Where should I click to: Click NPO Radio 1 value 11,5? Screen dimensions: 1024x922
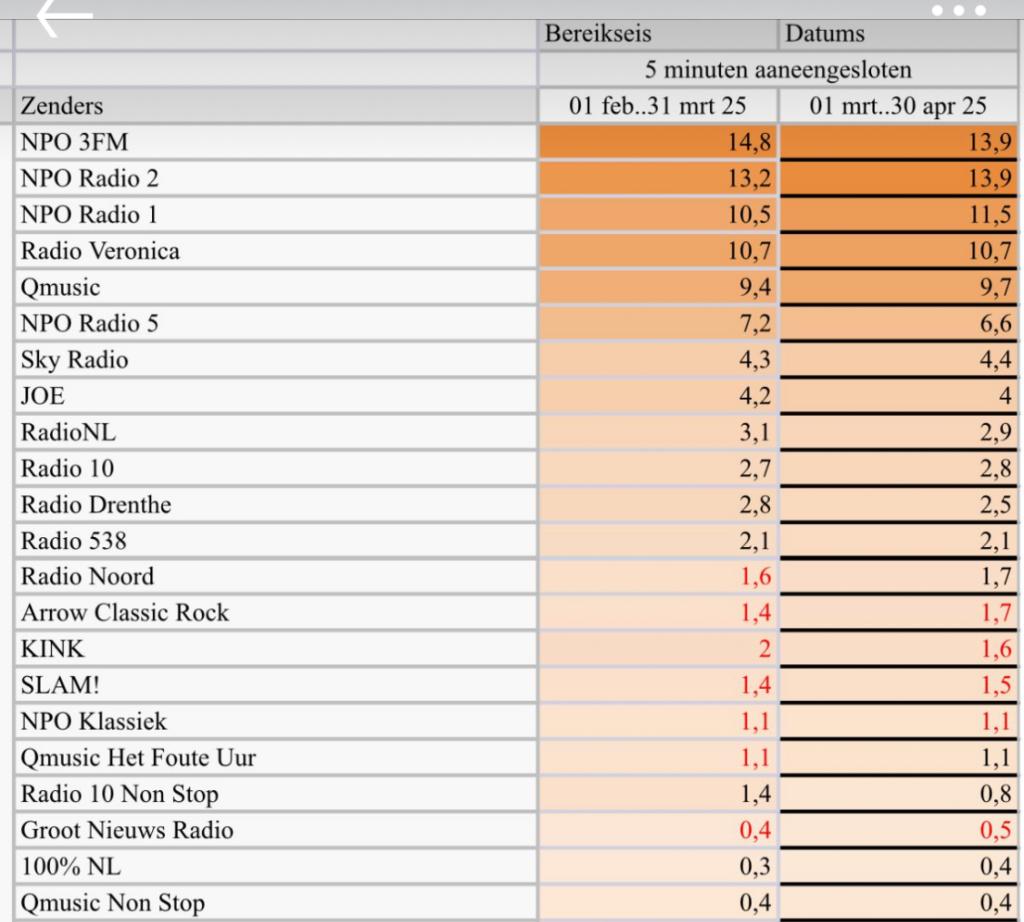tap(898, 214)
